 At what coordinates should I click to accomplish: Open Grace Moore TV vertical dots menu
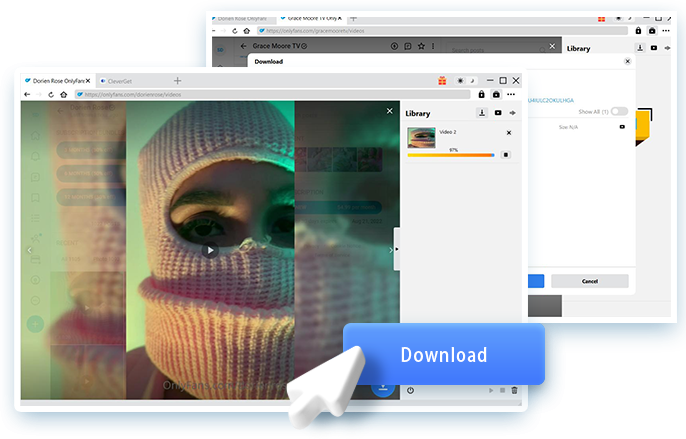pos(433,46)
